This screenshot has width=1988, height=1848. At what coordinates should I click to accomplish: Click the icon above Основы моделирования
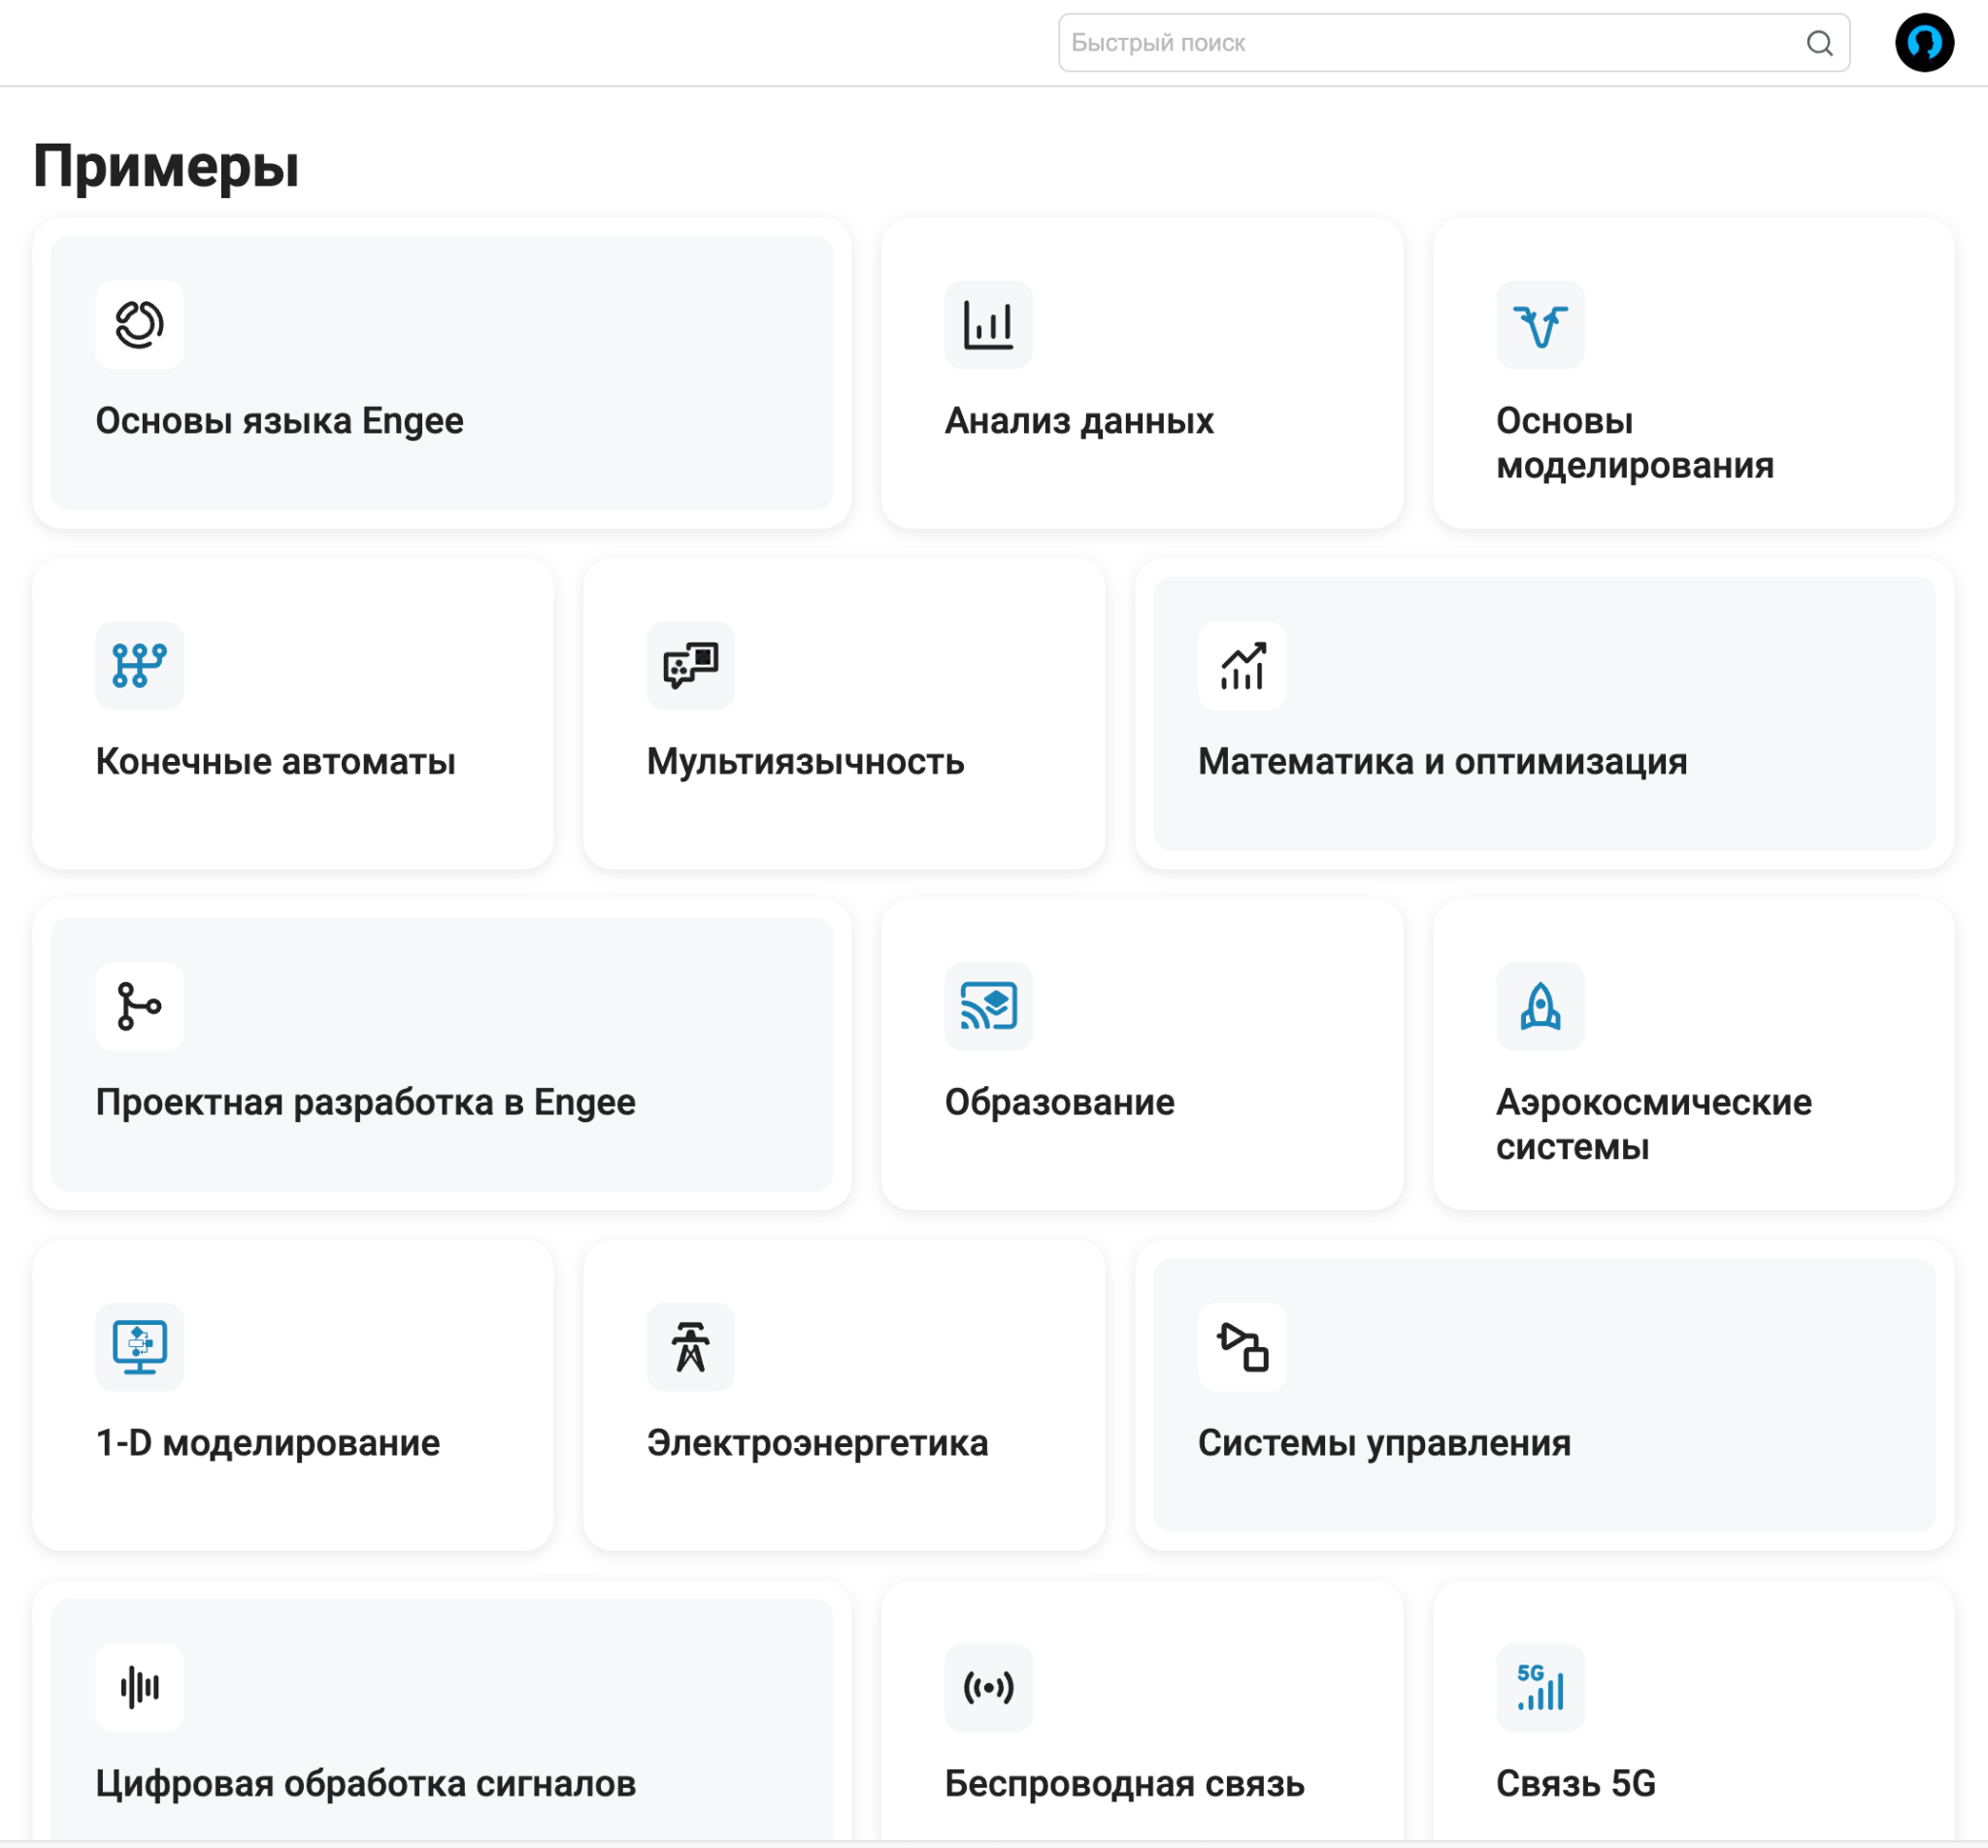pyautogui.click(x=1540, y=324)
